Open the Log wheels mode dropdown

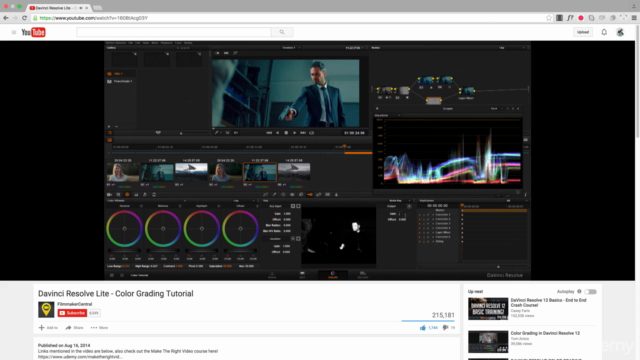pos(244,201)
